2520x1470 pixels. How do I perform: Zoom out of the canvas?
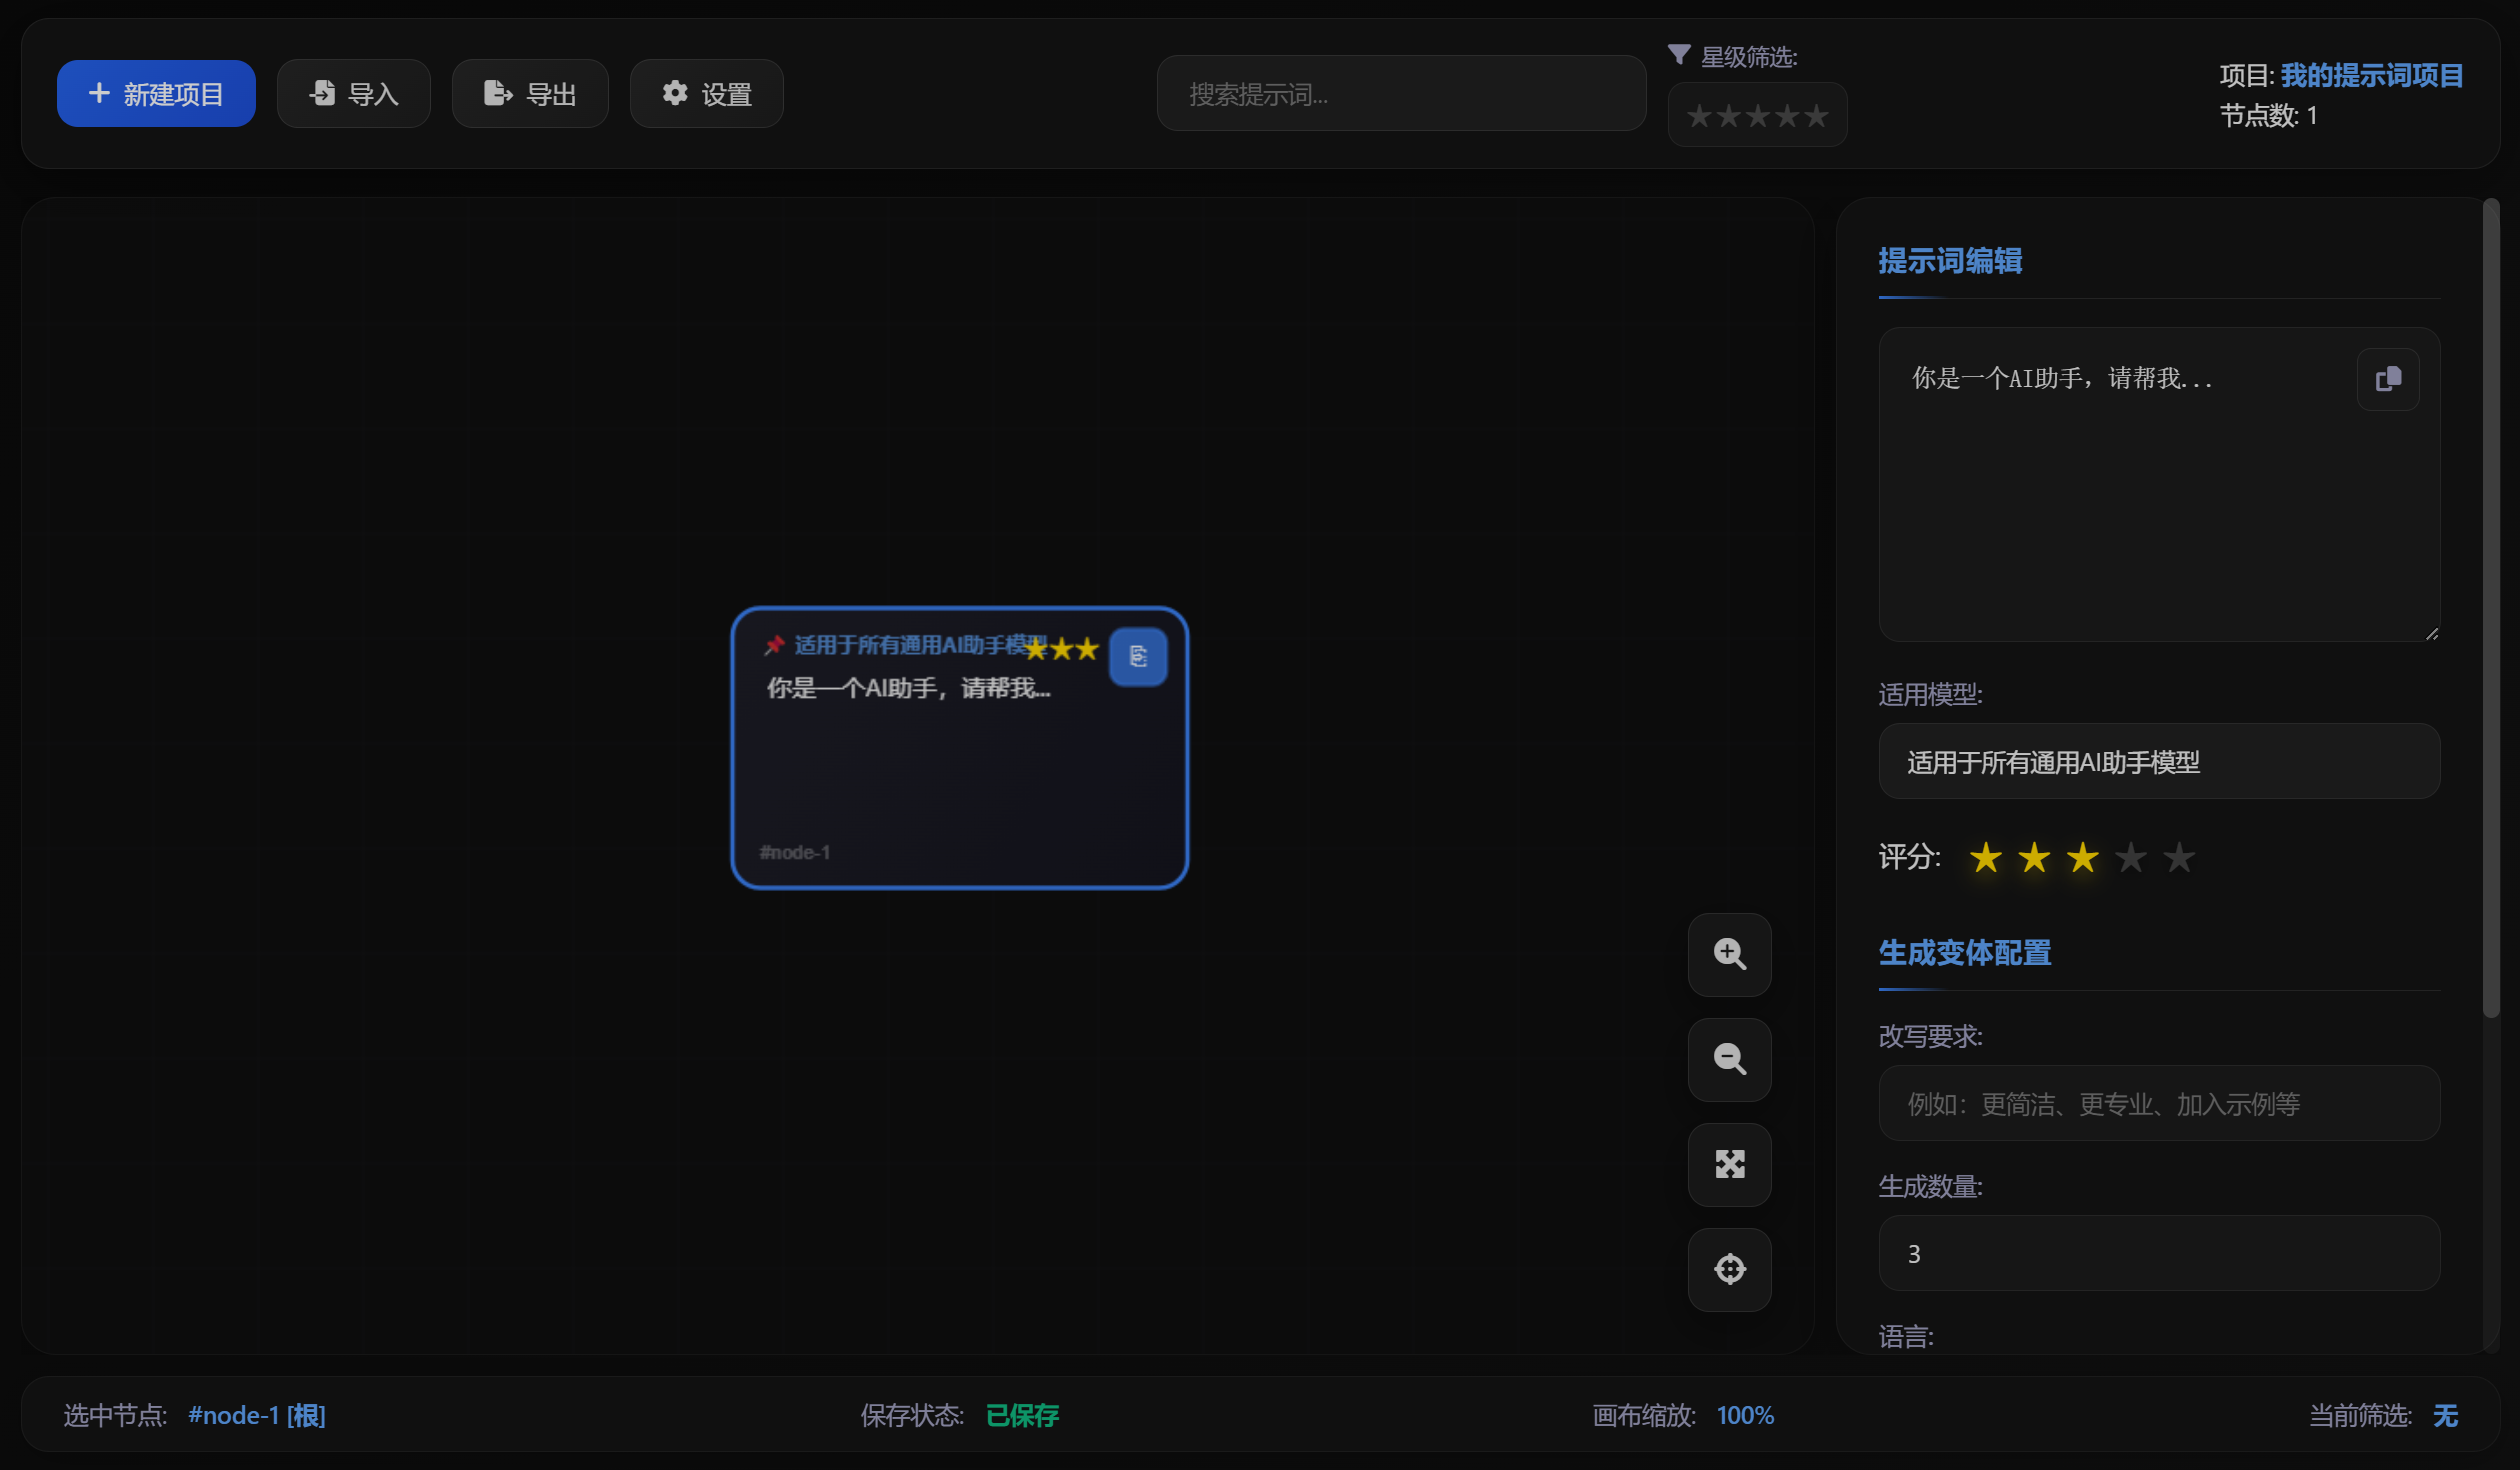pyautogui.click(x=1729, y=1060)
